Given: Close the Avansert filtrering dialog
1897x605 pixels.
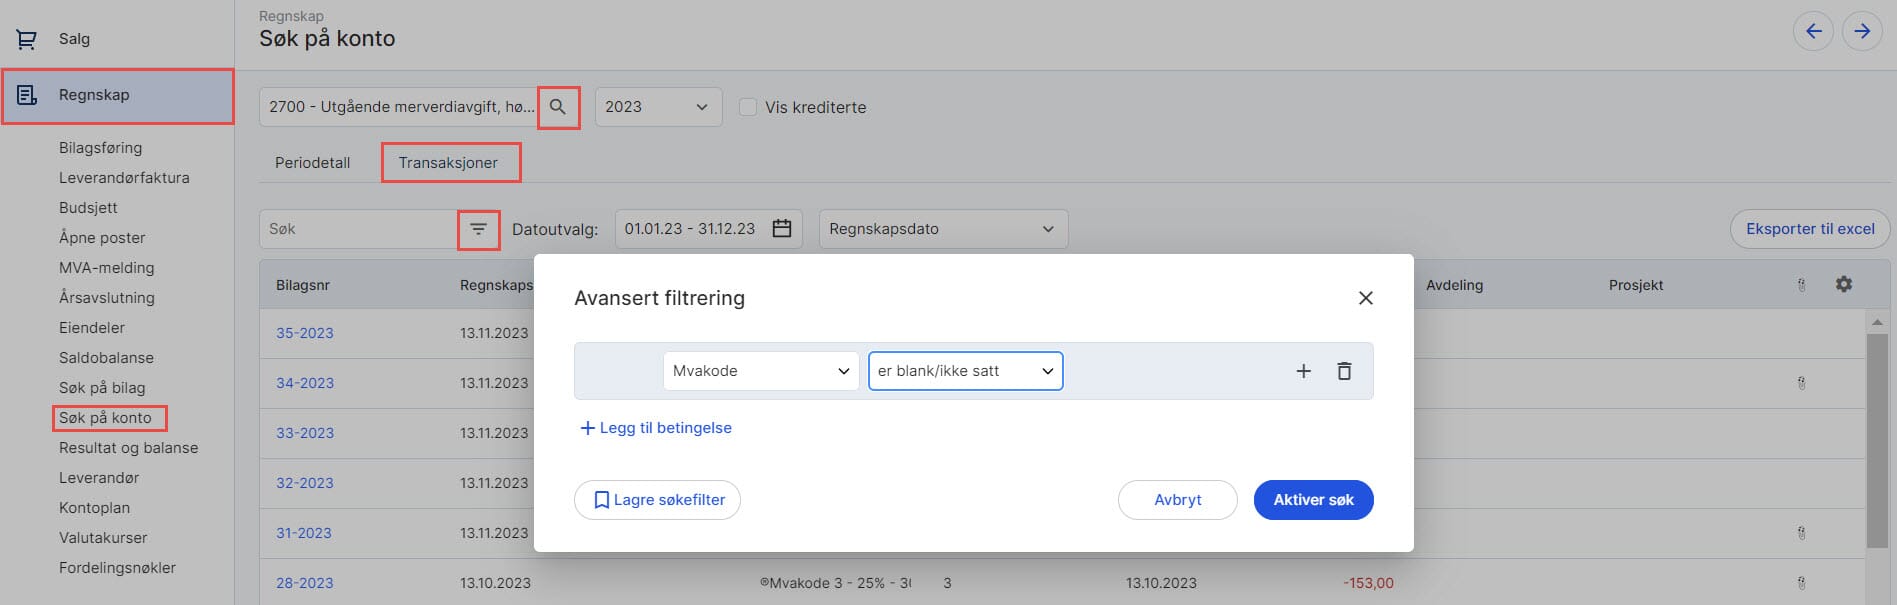Looking at the screenshot, I should [1365, 298].
